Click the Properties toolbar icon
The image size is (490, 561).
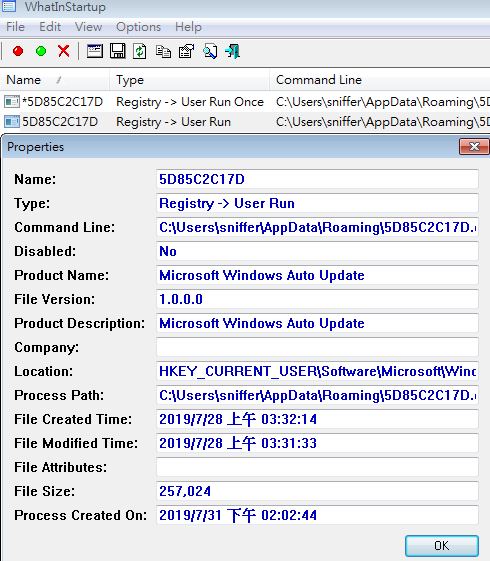coord(186,51)
